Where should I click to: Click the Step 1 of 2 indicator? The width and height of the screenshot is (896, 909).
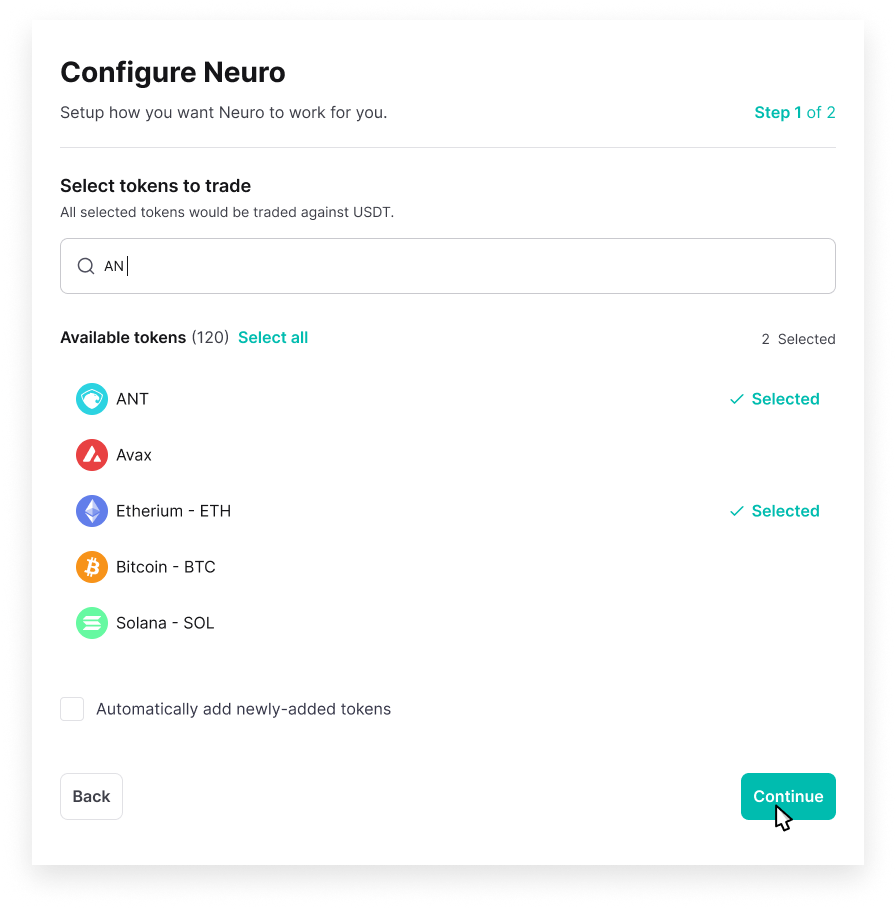coord(795,112)
